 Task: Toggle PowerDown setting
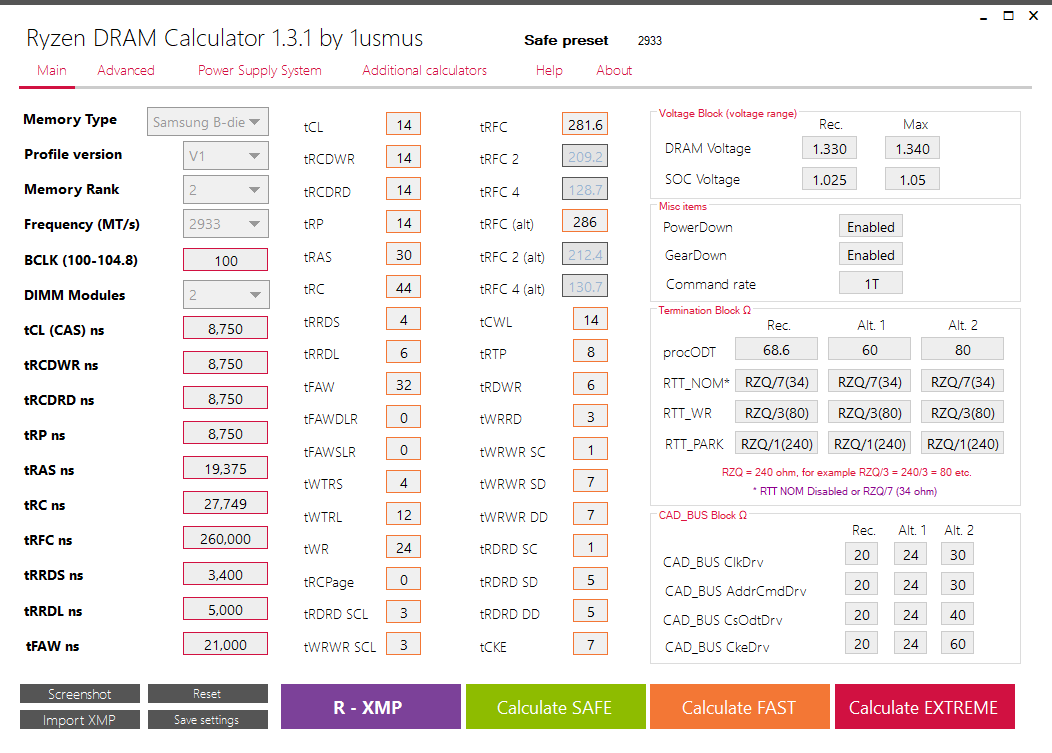(870, 226)
